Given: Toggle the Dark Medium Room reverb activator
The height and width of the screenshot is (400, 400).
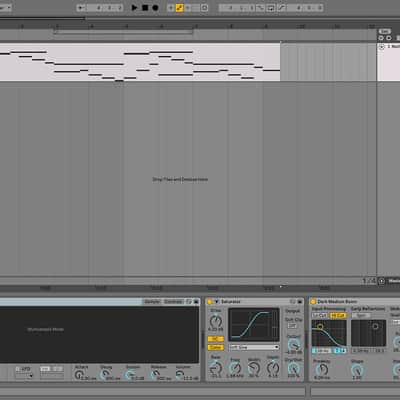Looking at the screenshot, I should point(313,302).
